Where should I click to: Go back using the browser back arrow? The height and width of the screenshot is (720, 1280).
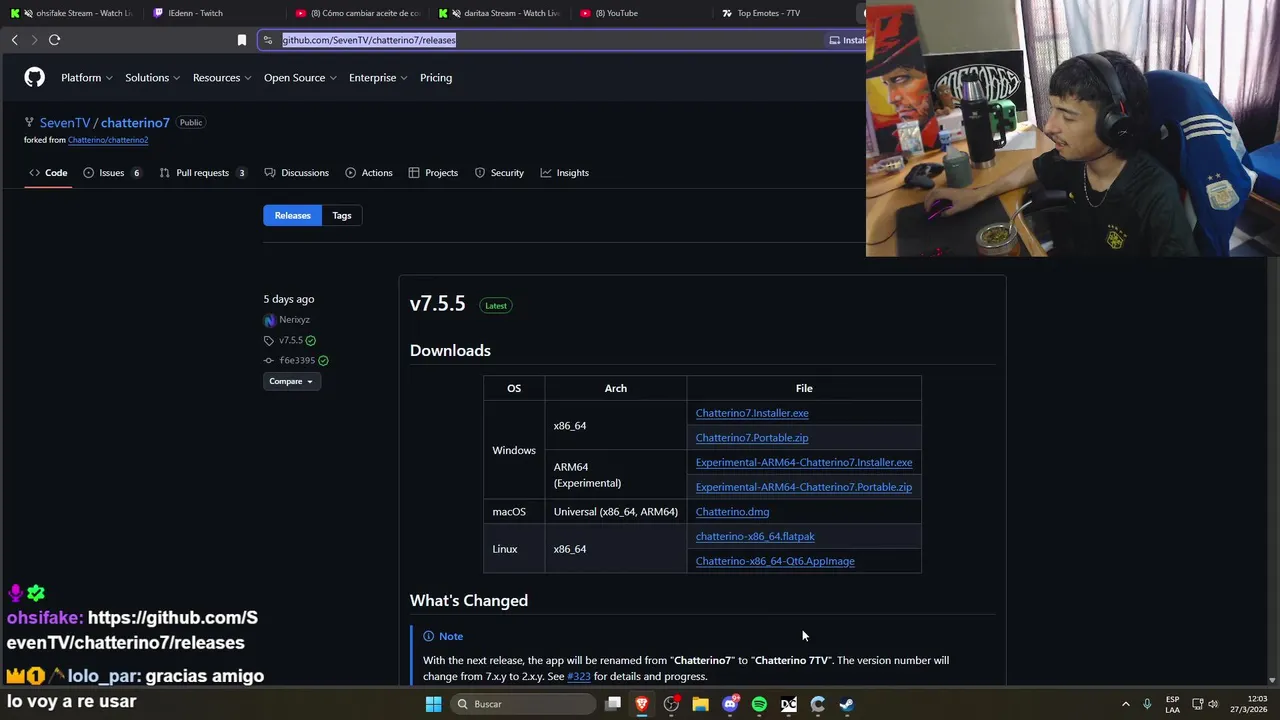(14, 40)
